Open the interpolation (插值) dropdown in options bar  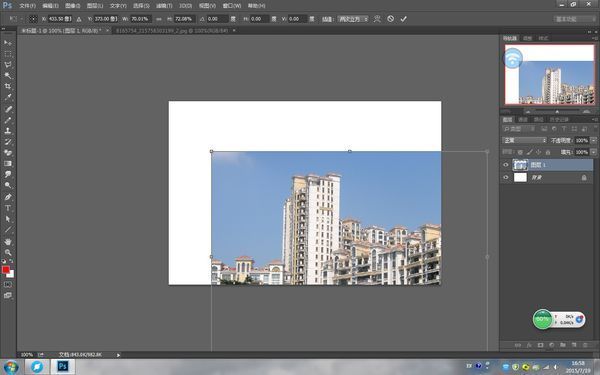coord(353,19)
